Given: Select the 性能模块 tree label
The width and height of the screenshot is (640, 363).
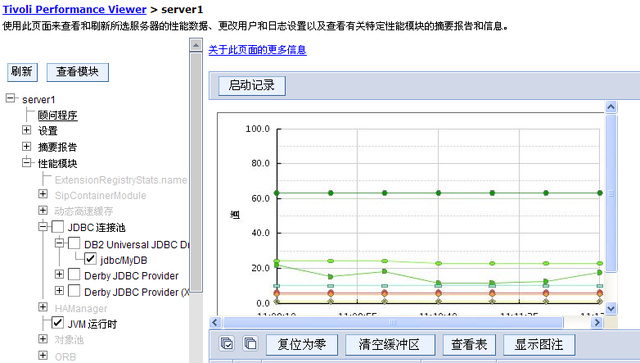Looking at the screenshot, I should click(x=58, y=163).
